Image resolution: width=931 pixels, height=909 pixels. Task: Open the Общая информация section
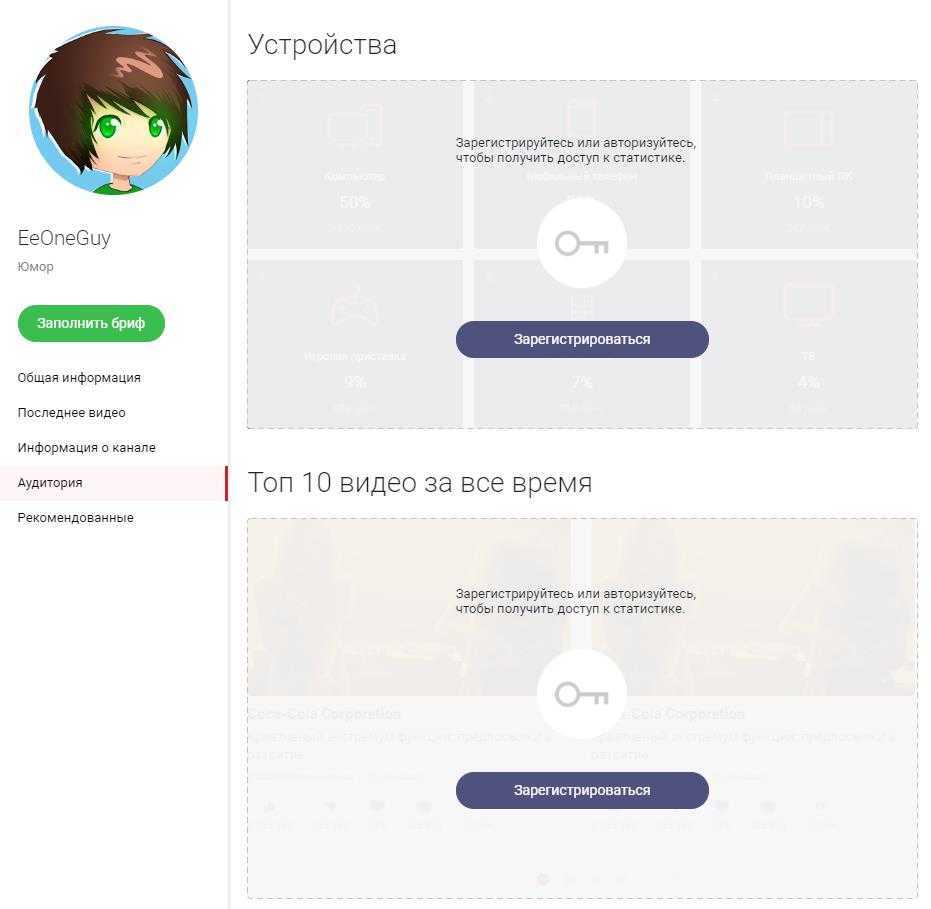coord(79,378)
